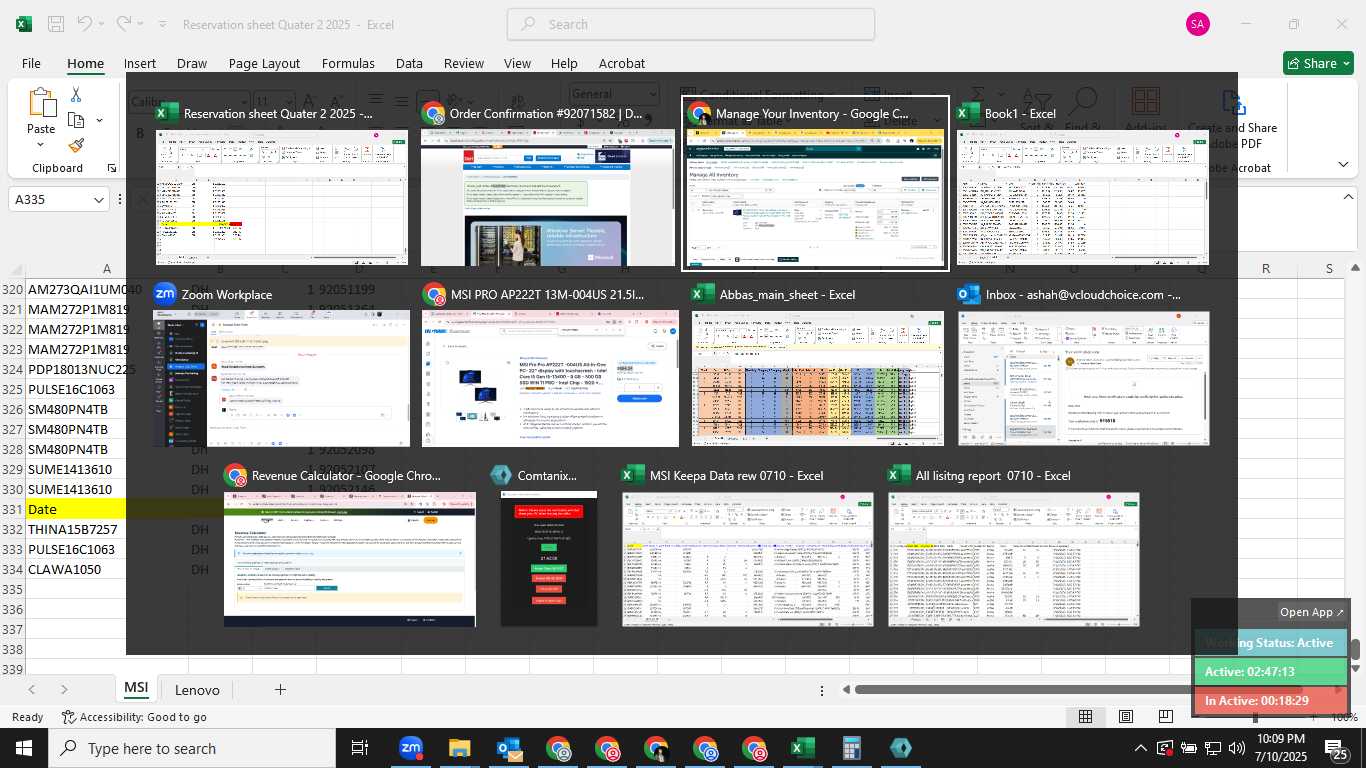1366x768 pixels.
Task: Open the Name Box dropdown arrow
Action: pyautogui.click(x=98, y=200)
